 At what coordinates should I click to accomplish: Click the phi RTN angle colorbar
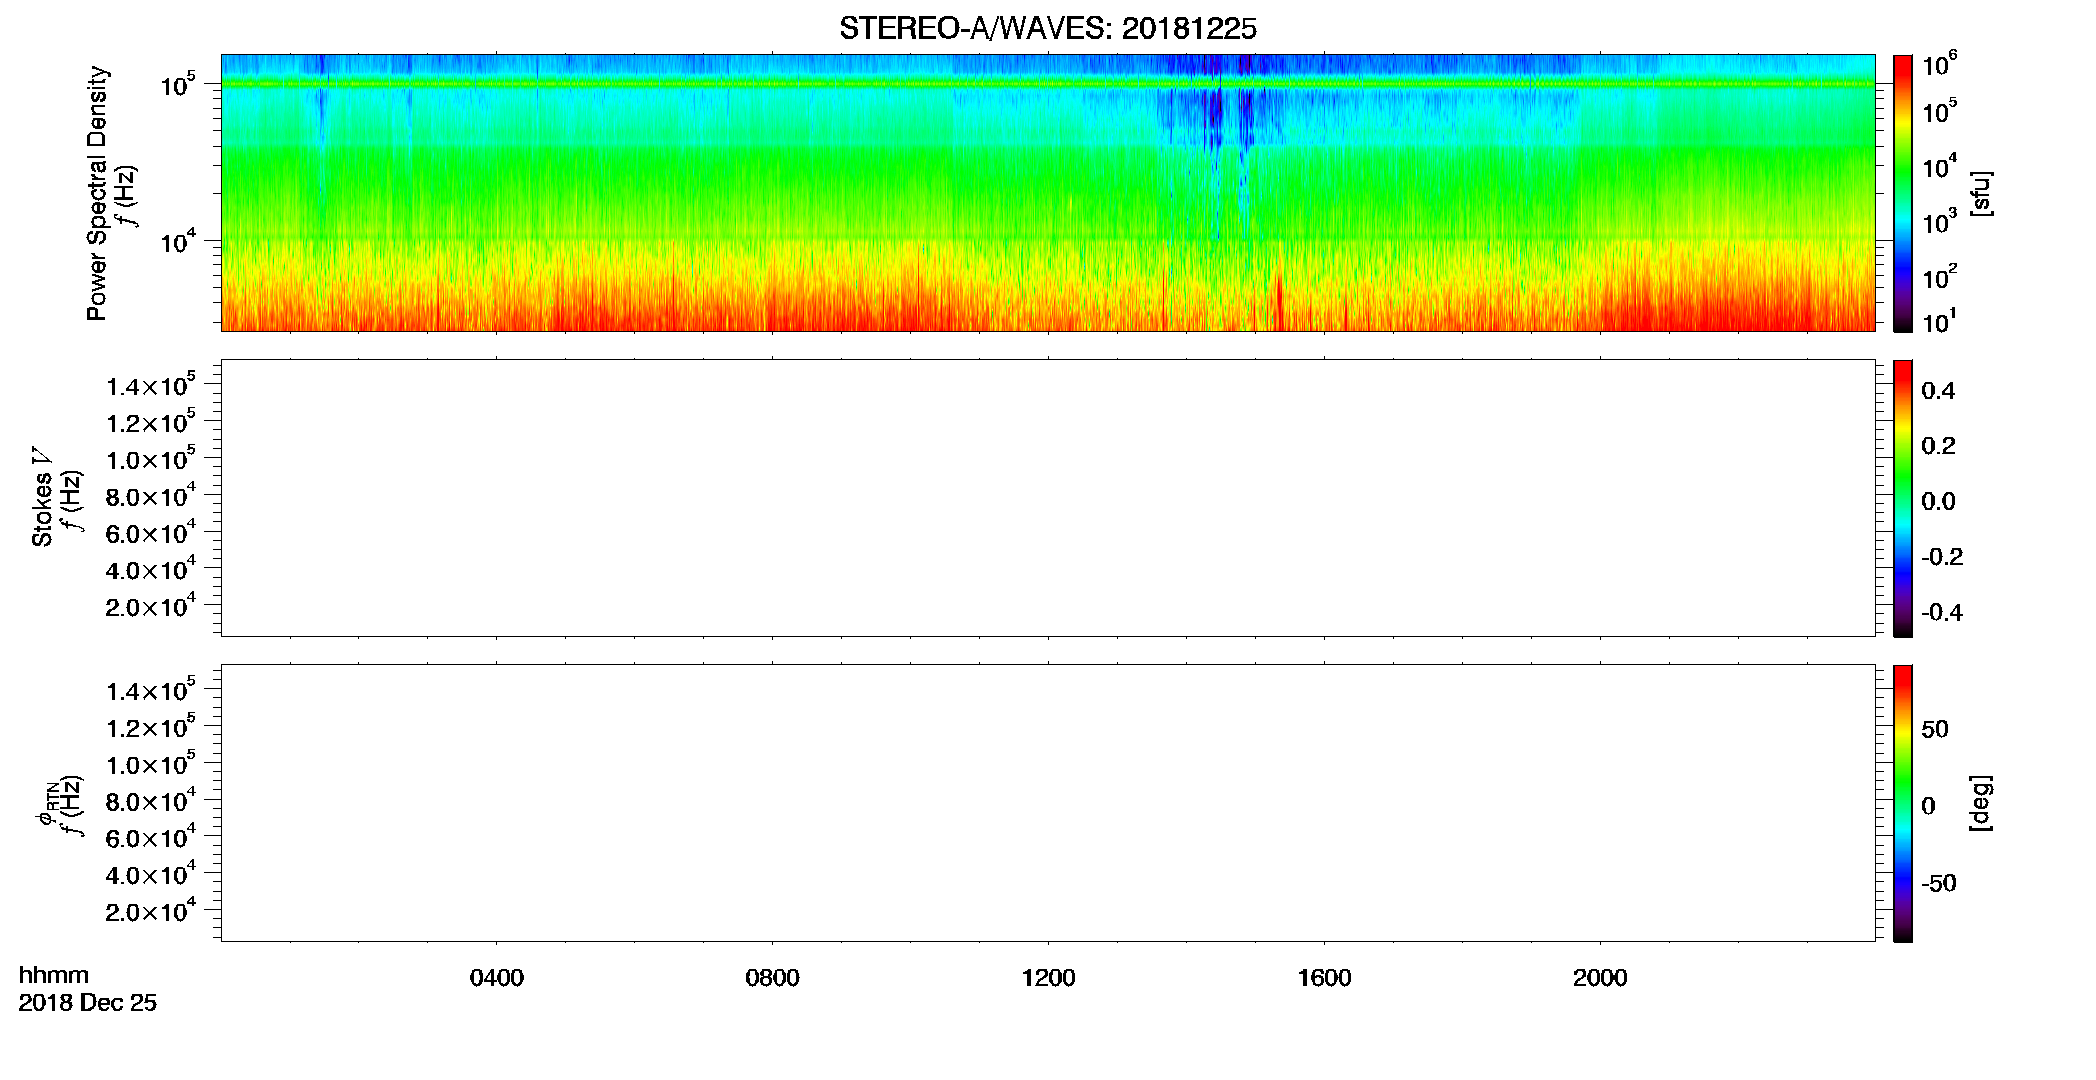1902,803
